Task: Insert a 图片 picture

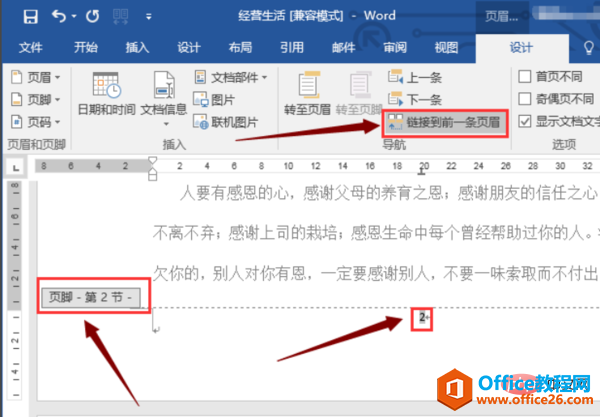Action: pyautogui.click(x=214, y=99)
